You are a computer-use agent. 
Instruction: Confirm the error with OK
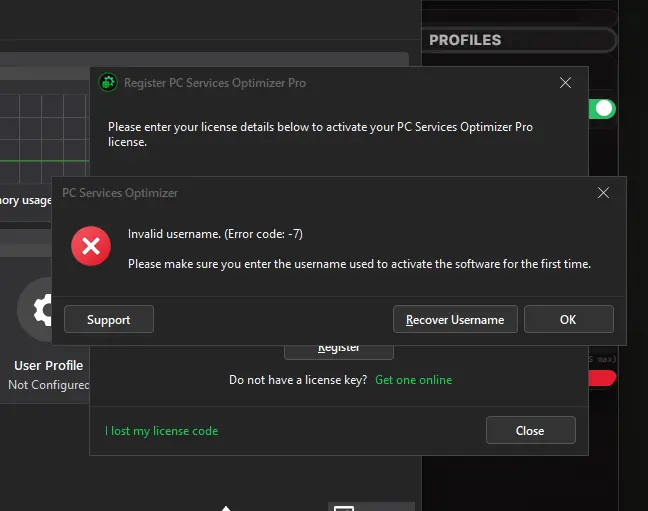pos(569,319)
